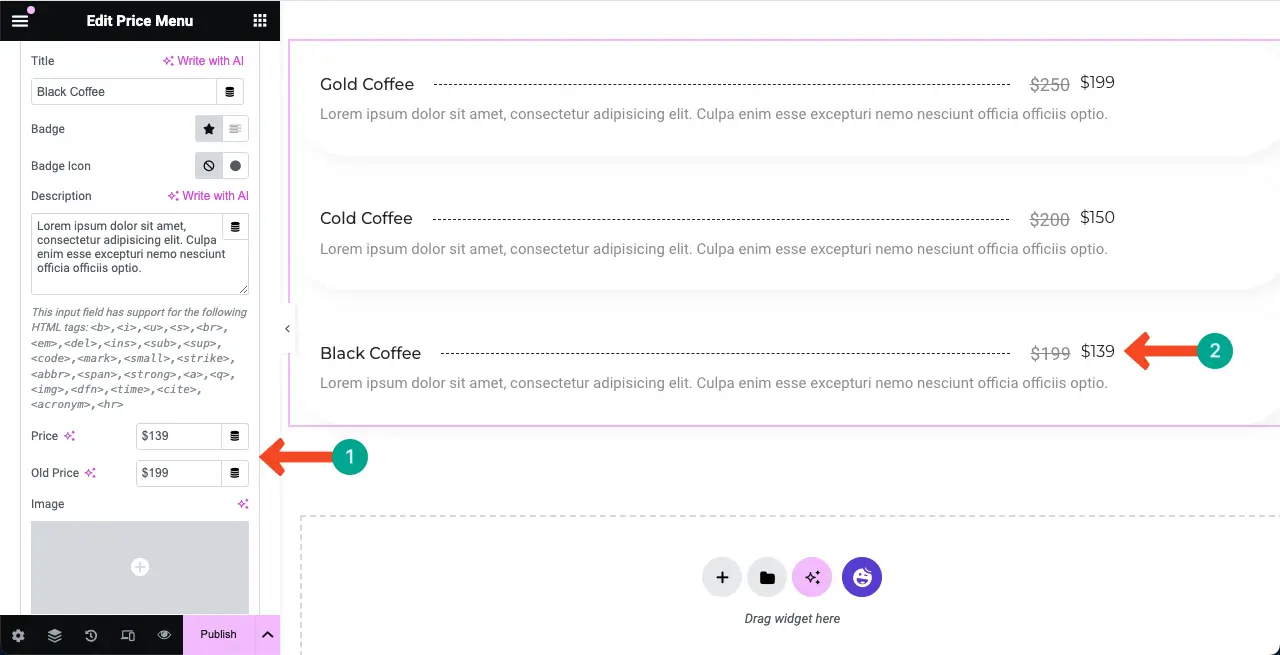Click the $199 price of Gold Coffee
1280x655 pixels.
tap(1097, 83)
